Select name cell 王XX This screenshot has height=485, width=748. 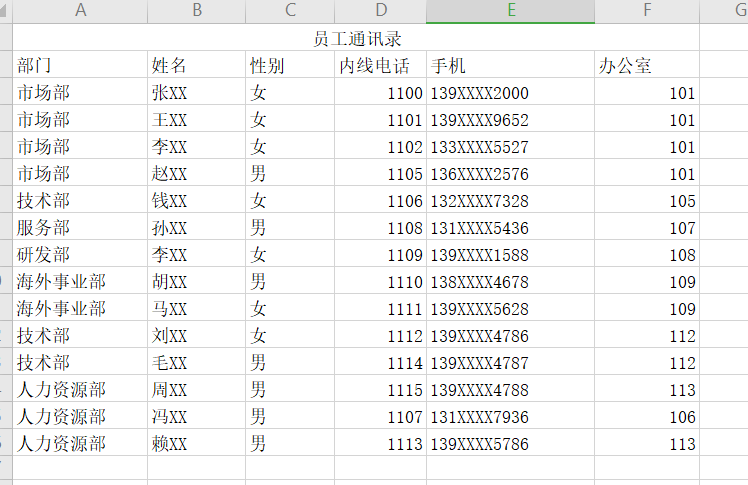197,119
